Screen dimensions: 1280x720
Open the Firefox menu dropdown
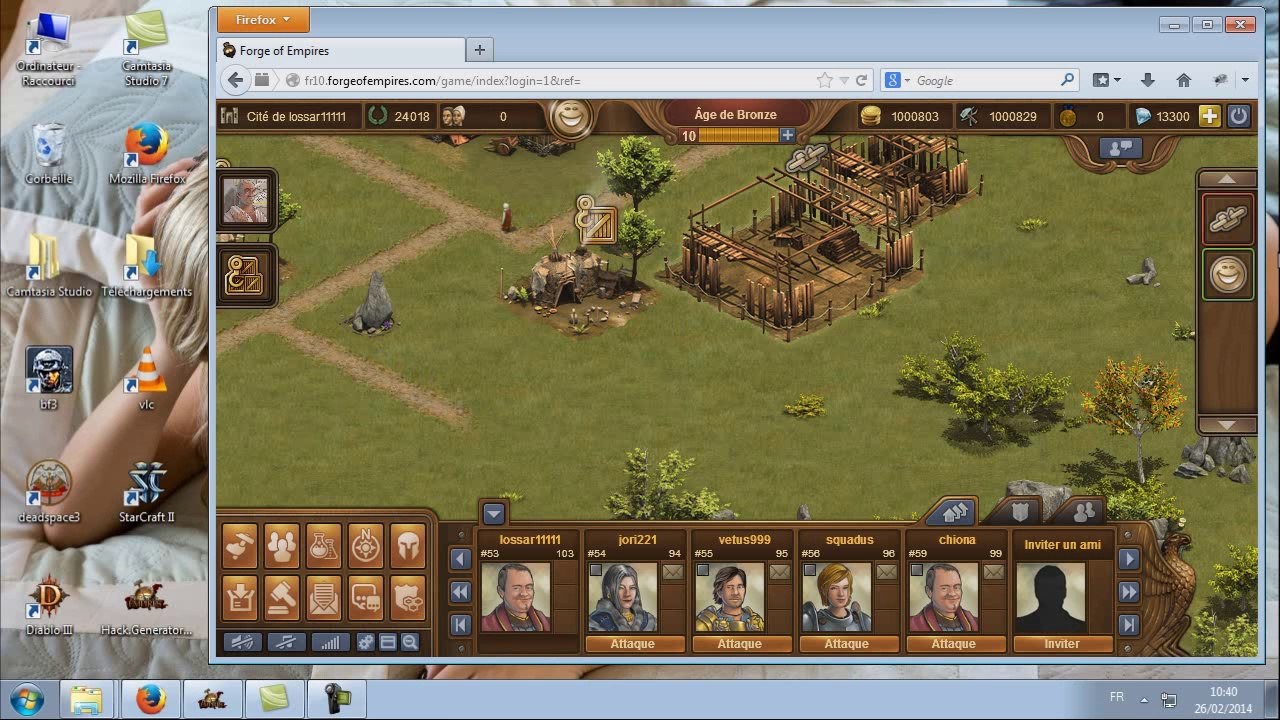coord(263,19)
